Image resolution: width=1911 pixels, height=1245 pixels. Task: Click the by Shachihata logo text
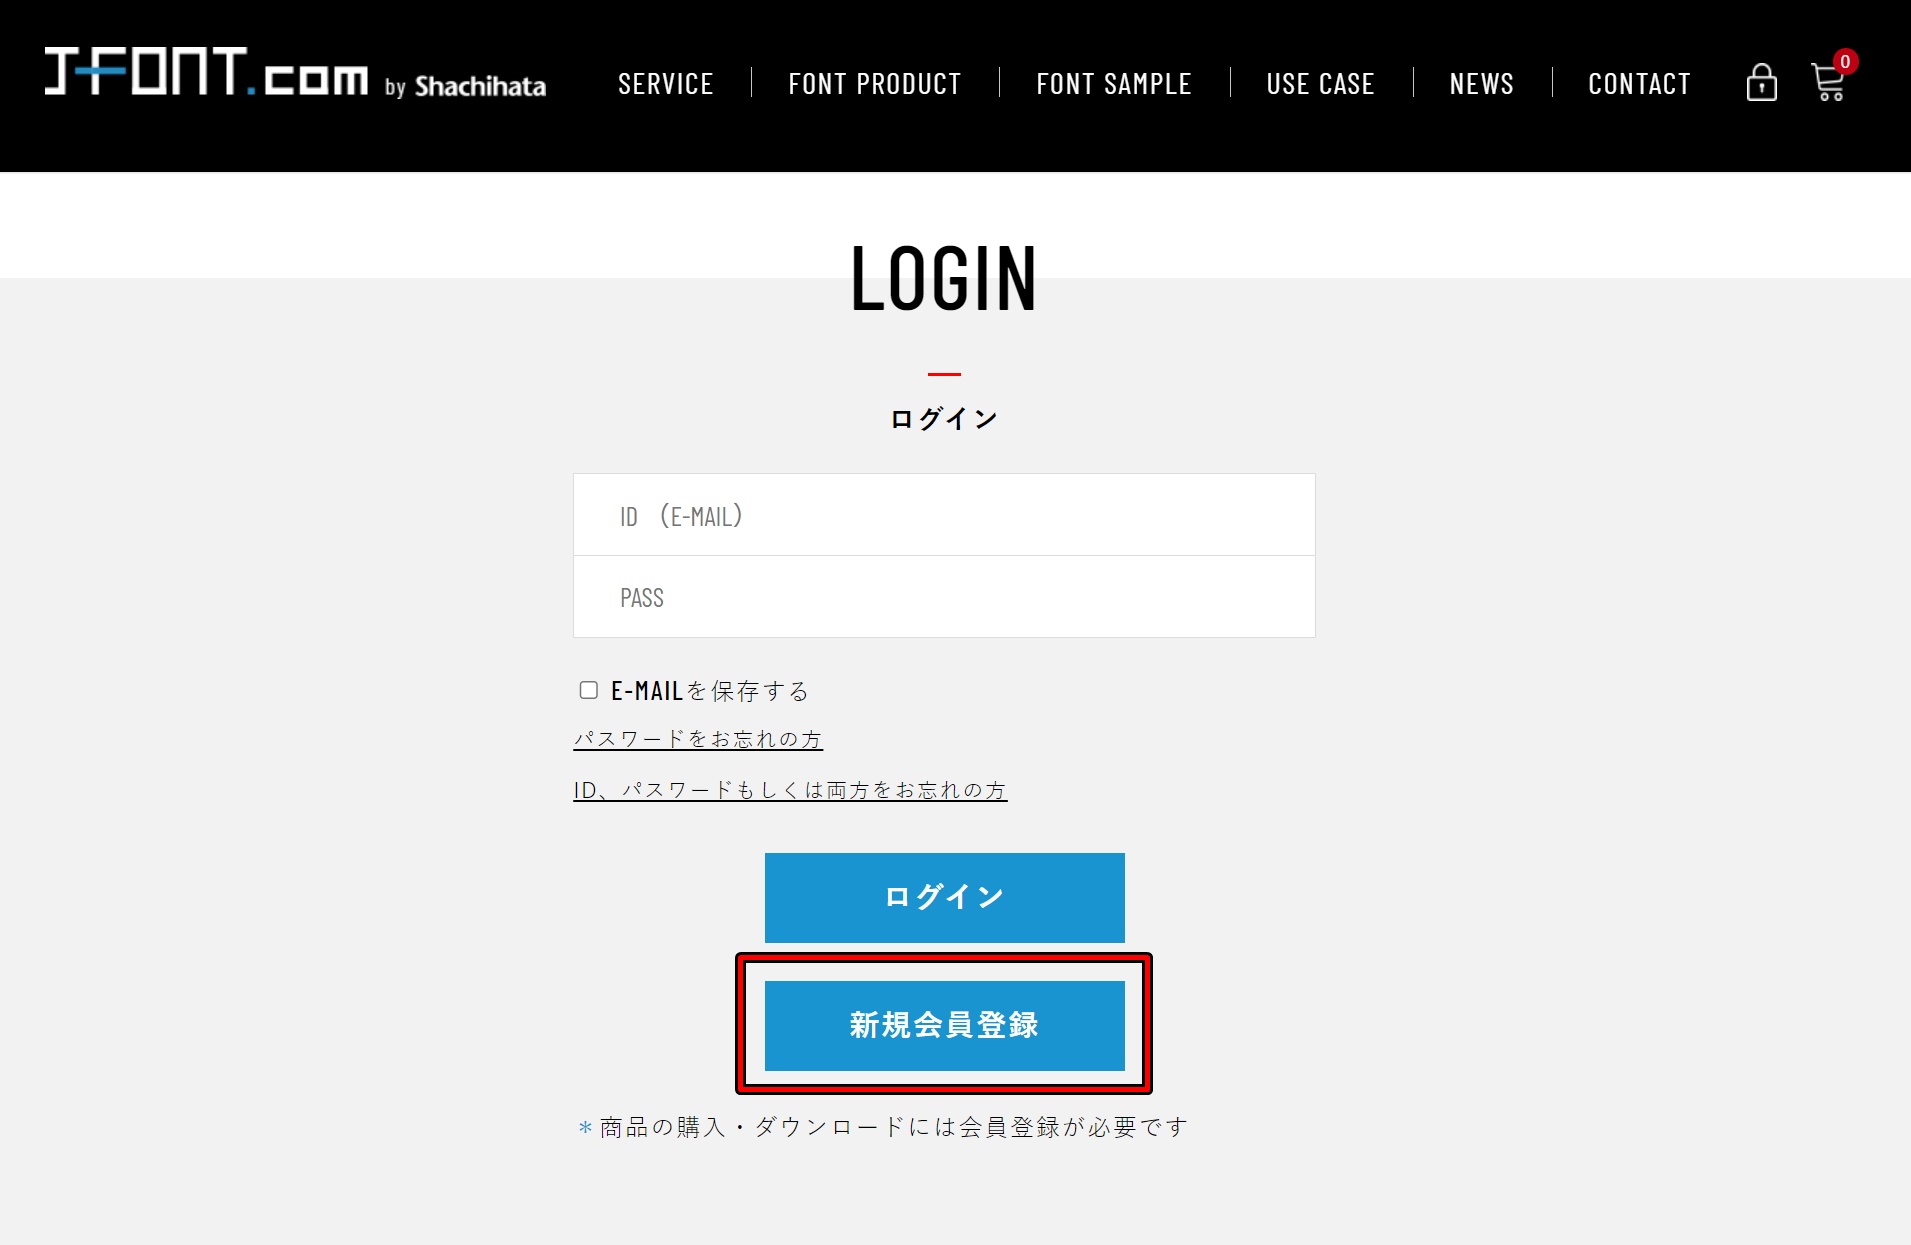(466, 86)
